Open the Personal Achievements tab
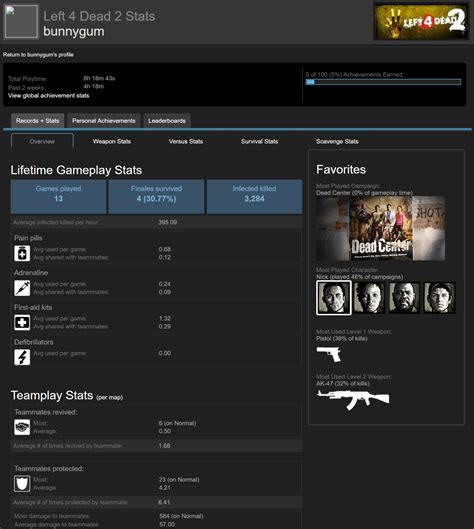 tap(104, 120)
